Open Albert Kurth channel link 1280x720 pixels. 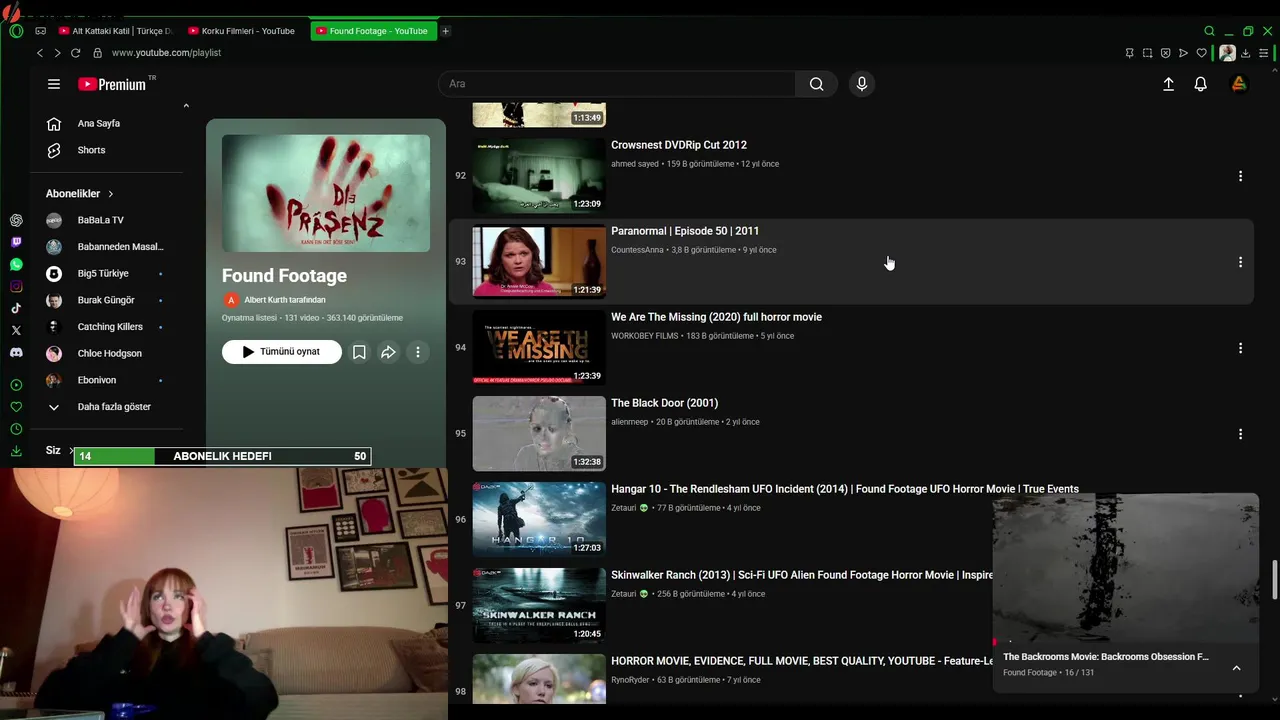pyautogui.click(x=285, y=300)
